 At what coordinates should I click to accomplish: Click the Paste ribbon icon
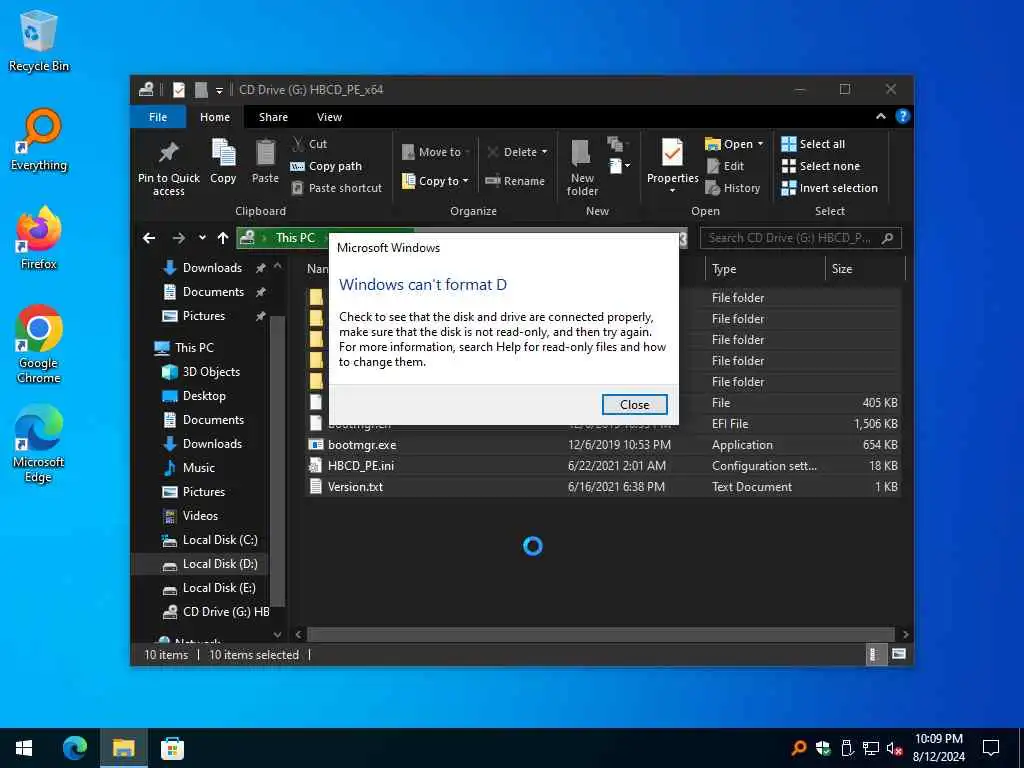pos(265,162)
